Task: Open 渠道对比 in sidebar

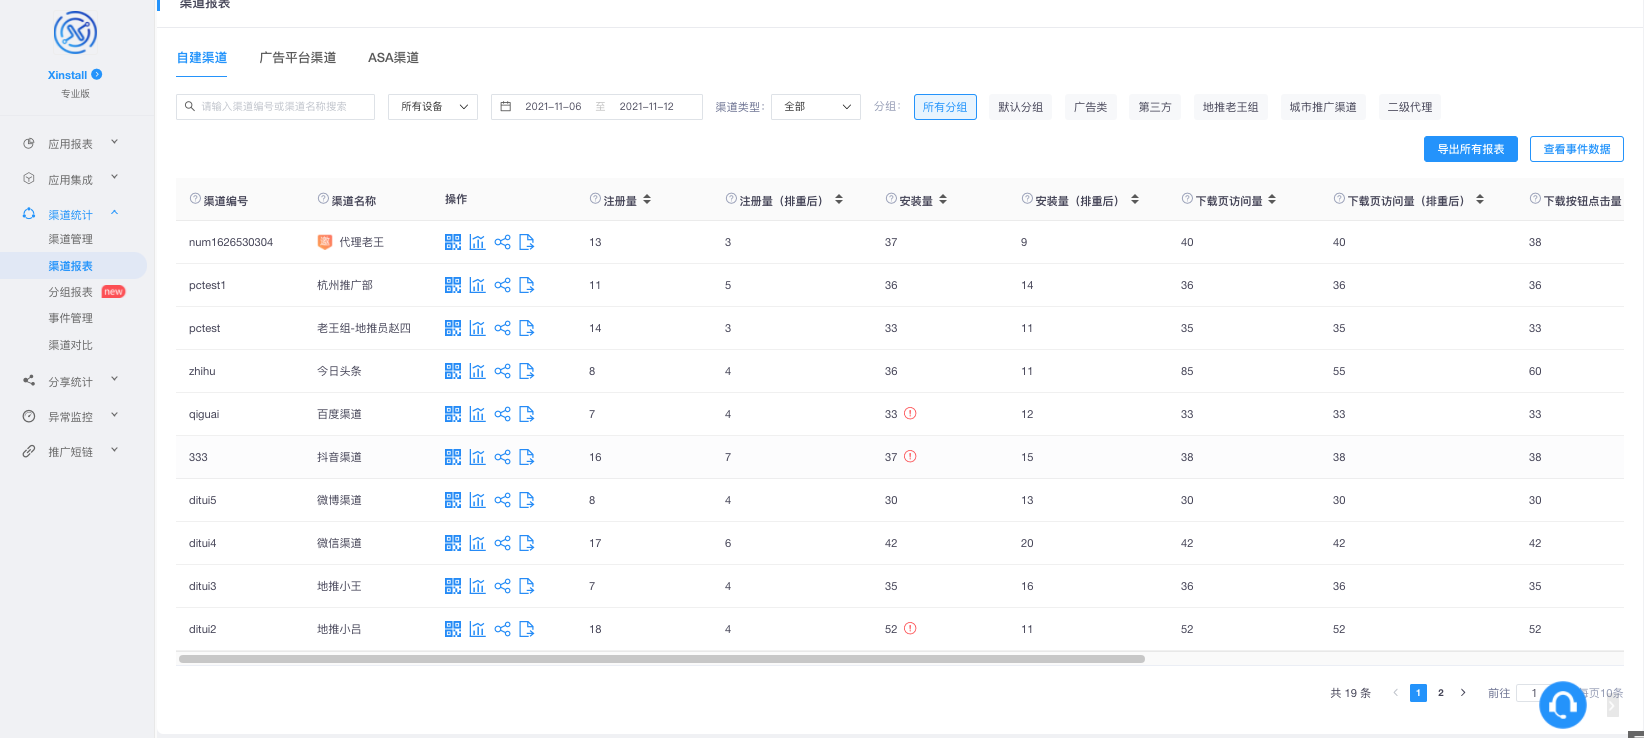Action: (x=70, y=345)
